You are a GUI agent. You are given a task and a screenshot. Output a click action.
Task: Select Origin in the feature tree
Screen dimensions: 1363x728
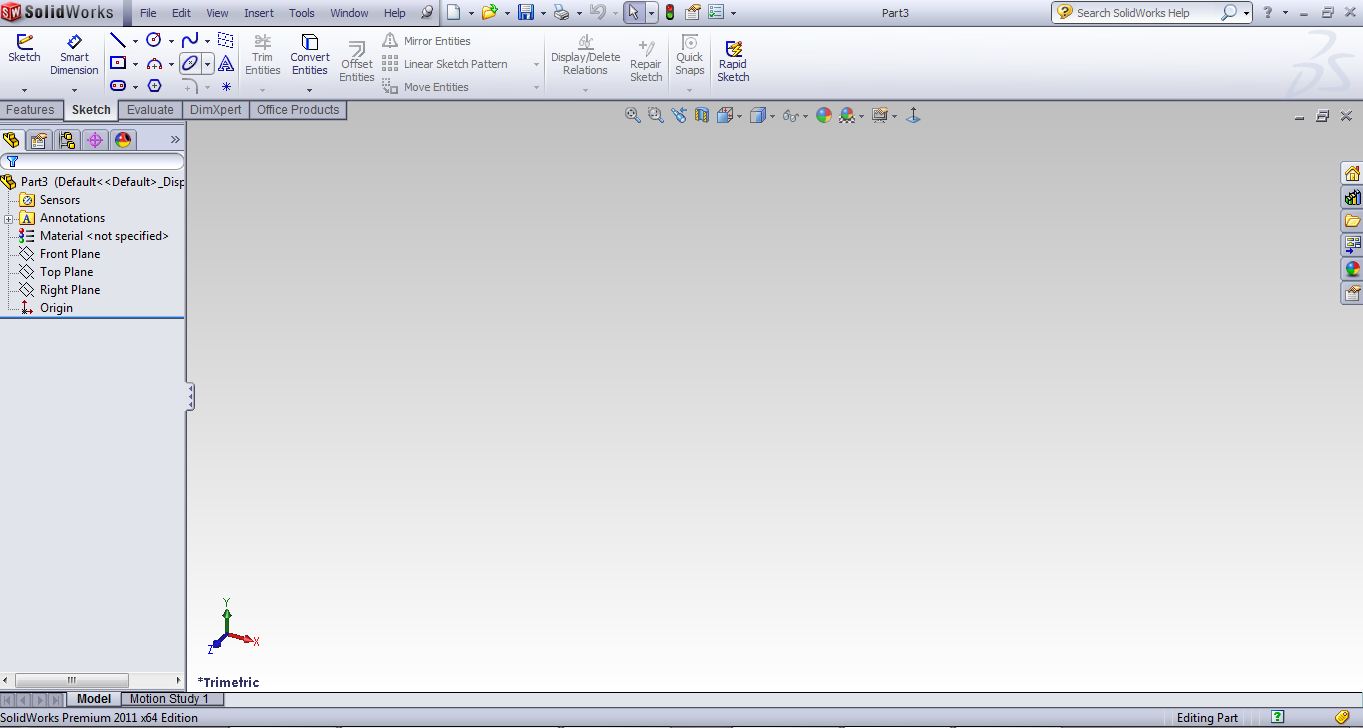point(56,308)
